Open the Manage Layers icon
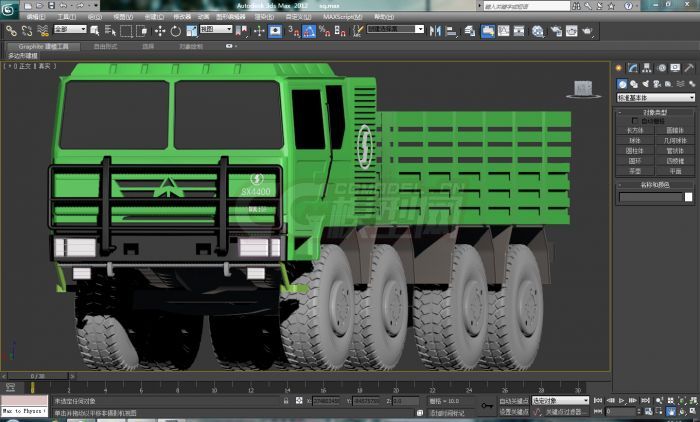 [470, 31]
